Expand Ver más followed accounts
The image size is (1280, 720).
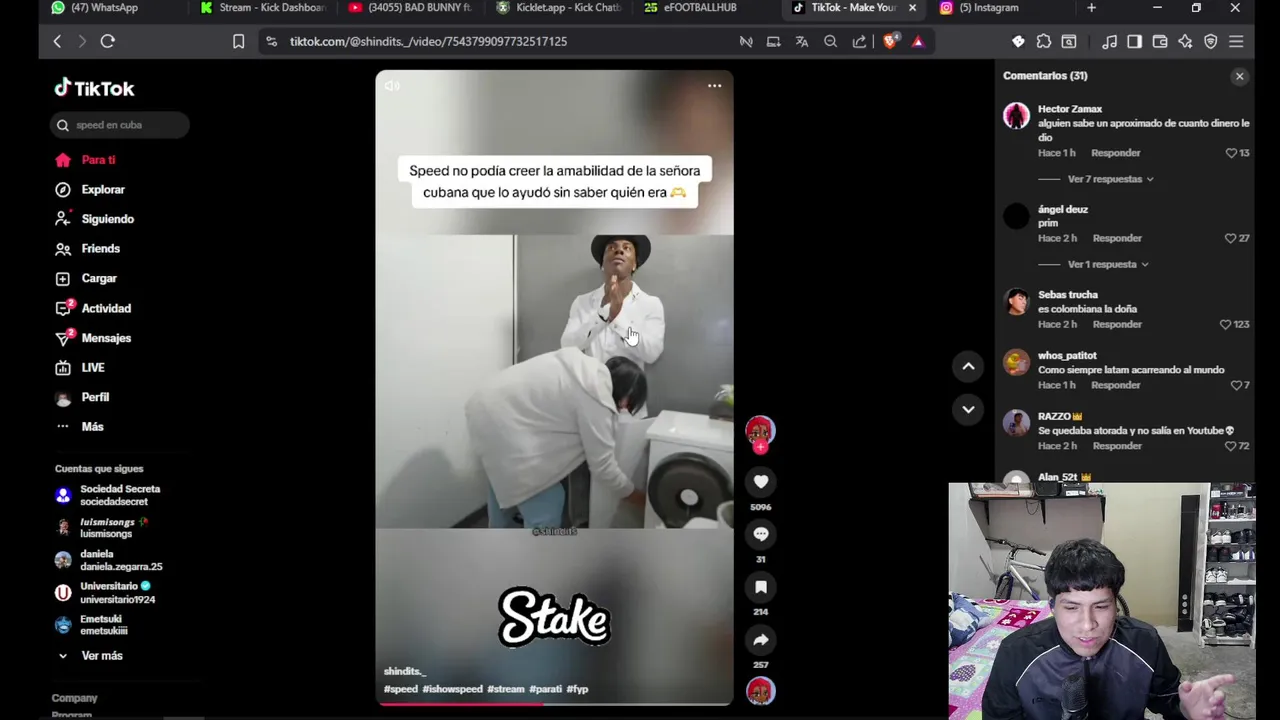101,656
